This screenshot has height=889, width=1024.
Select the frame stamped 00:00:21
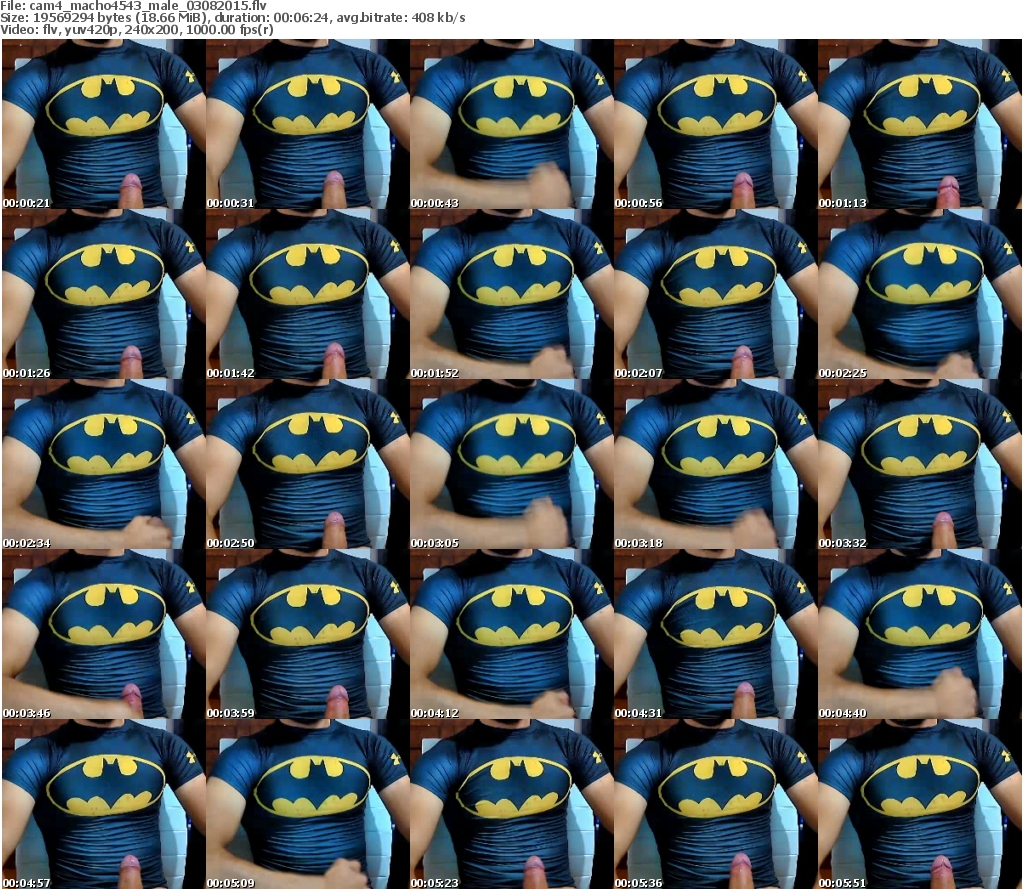[x=104, y=124]
